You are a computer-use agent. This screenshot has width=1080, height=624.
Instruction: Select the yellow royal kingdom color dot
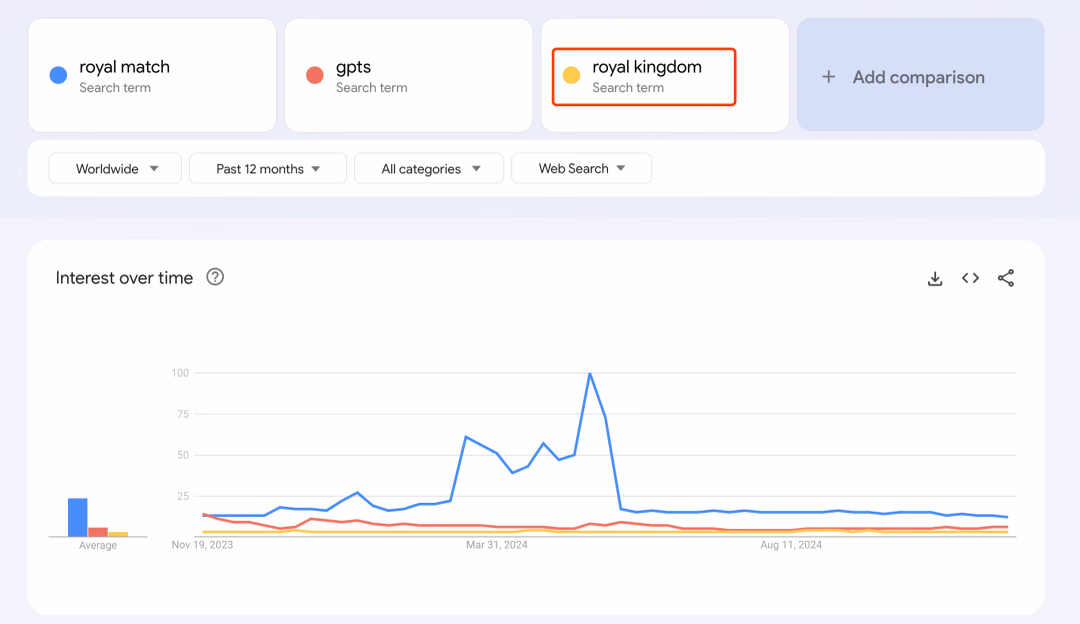(x=571, y=75)
